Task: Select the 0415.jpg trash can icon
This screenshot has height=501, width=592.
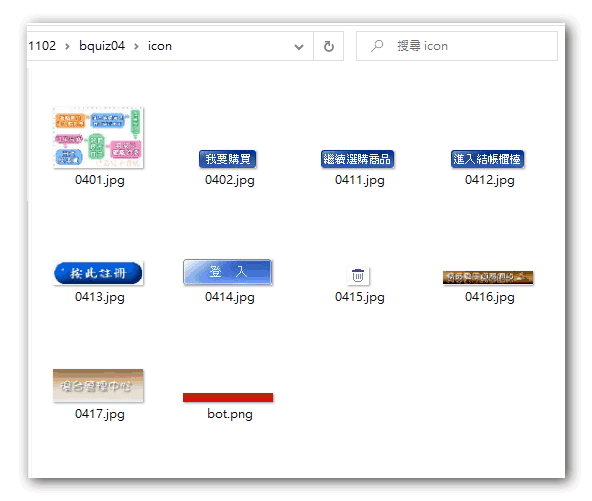Action: (x=358, y=276)
